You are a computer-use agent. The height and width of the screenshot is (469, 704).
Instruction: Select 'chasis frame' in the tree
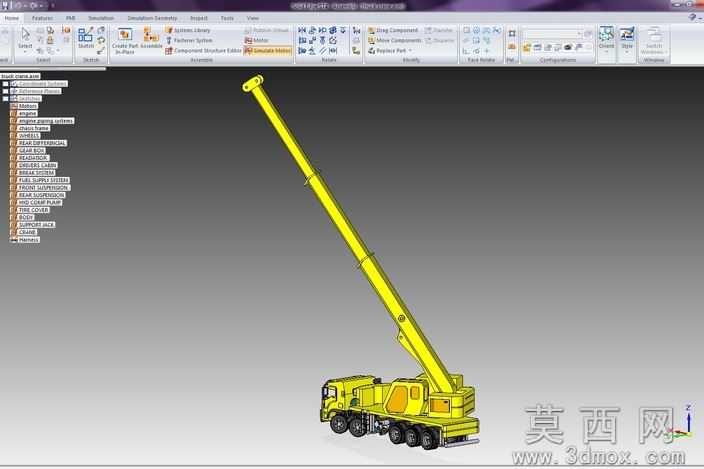(34, 128)
